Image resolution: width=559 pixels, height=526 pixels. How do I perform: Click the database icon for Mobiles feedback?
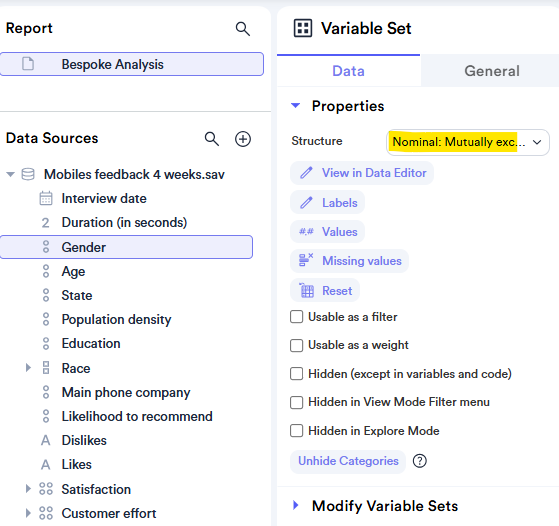tap(28, 174)
